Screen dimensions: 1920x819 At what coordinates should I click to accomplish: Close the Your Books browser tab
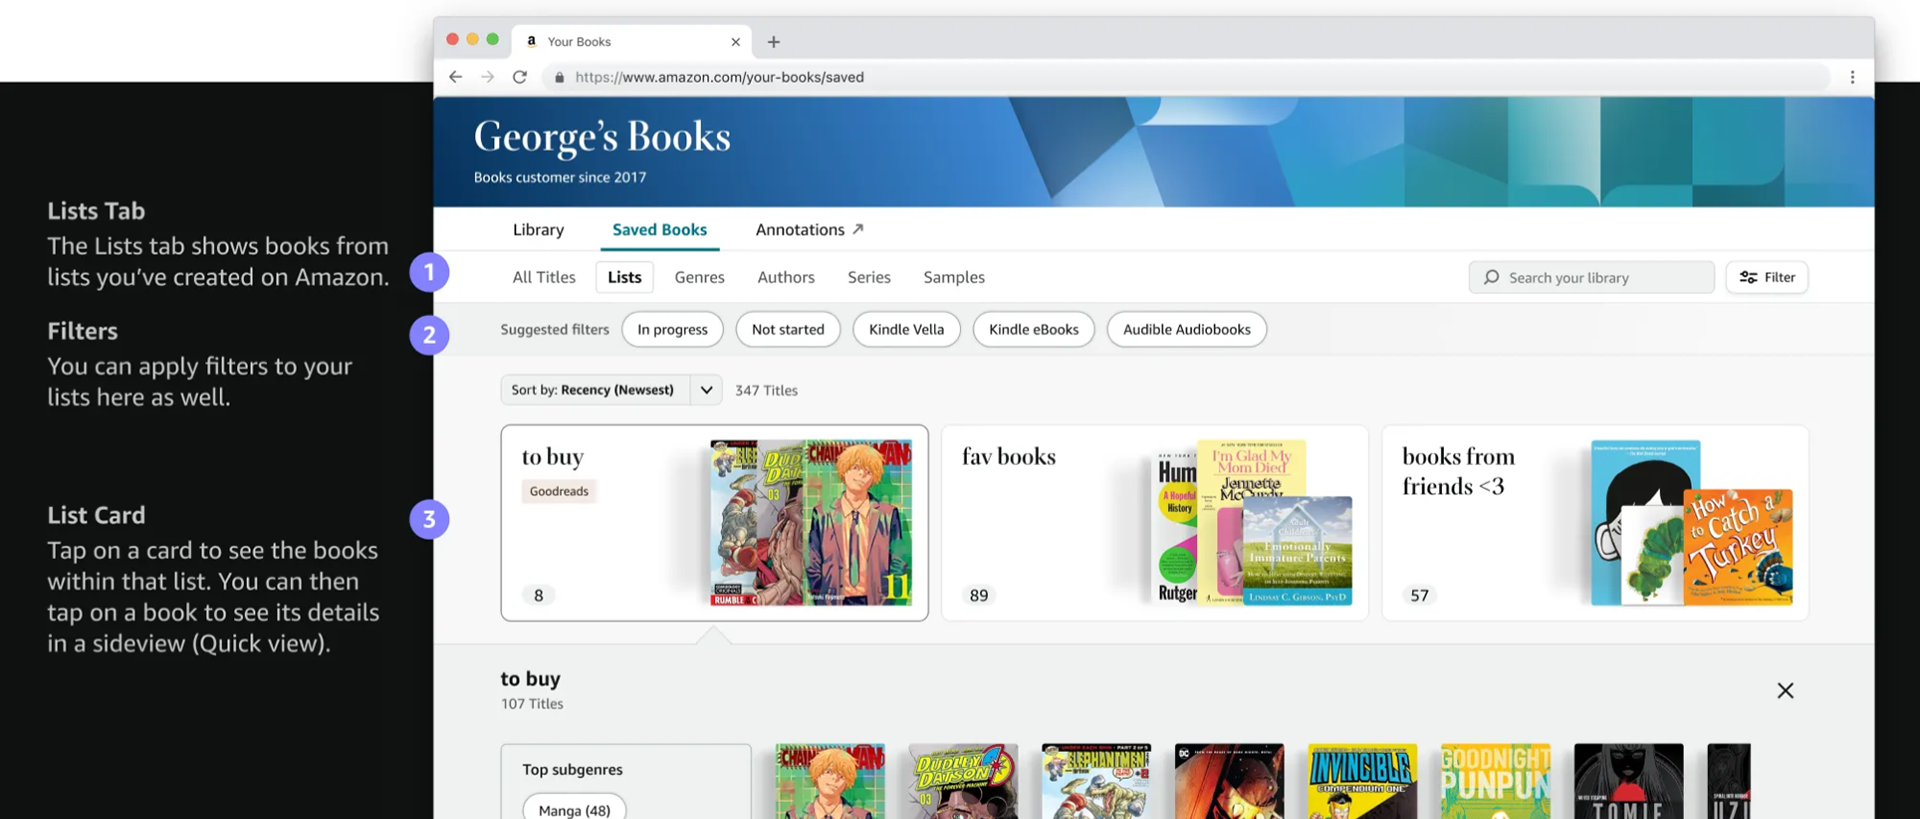coord(735,42)
